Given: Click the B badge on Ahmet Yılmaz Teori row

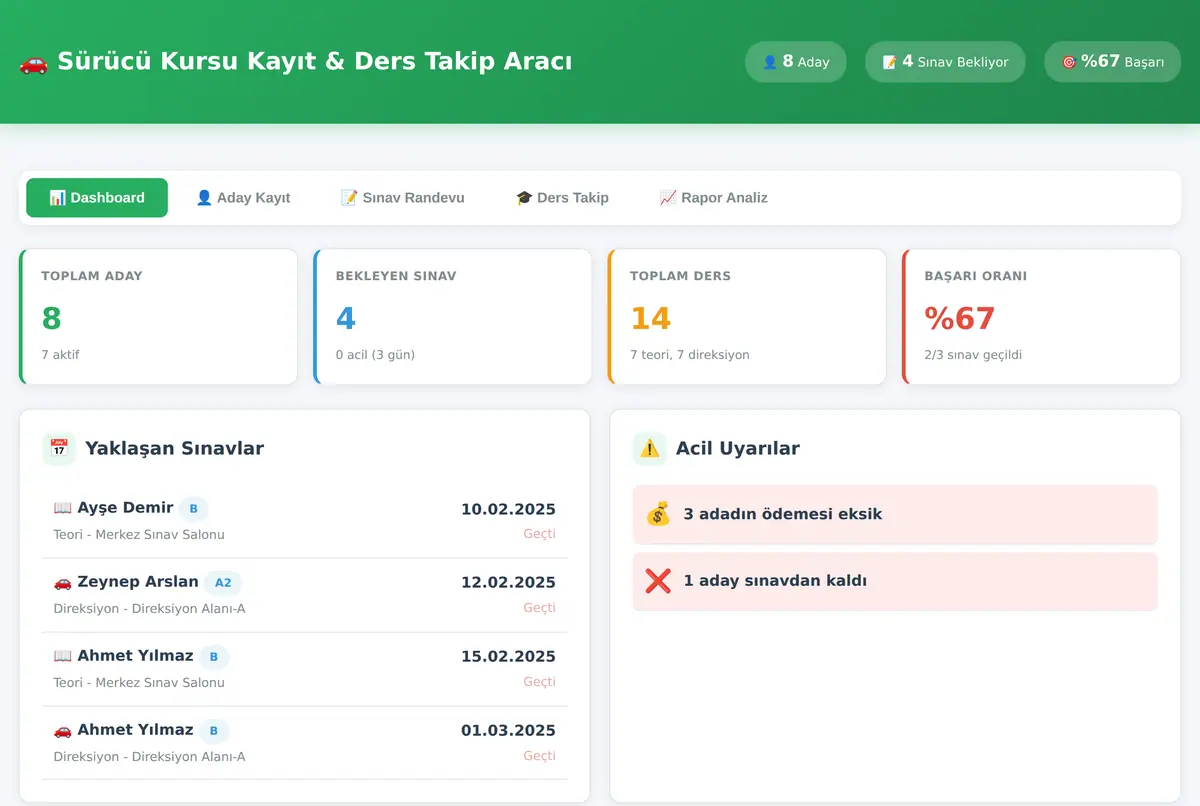Looking at the screenshot, I should tap(214, 657).
